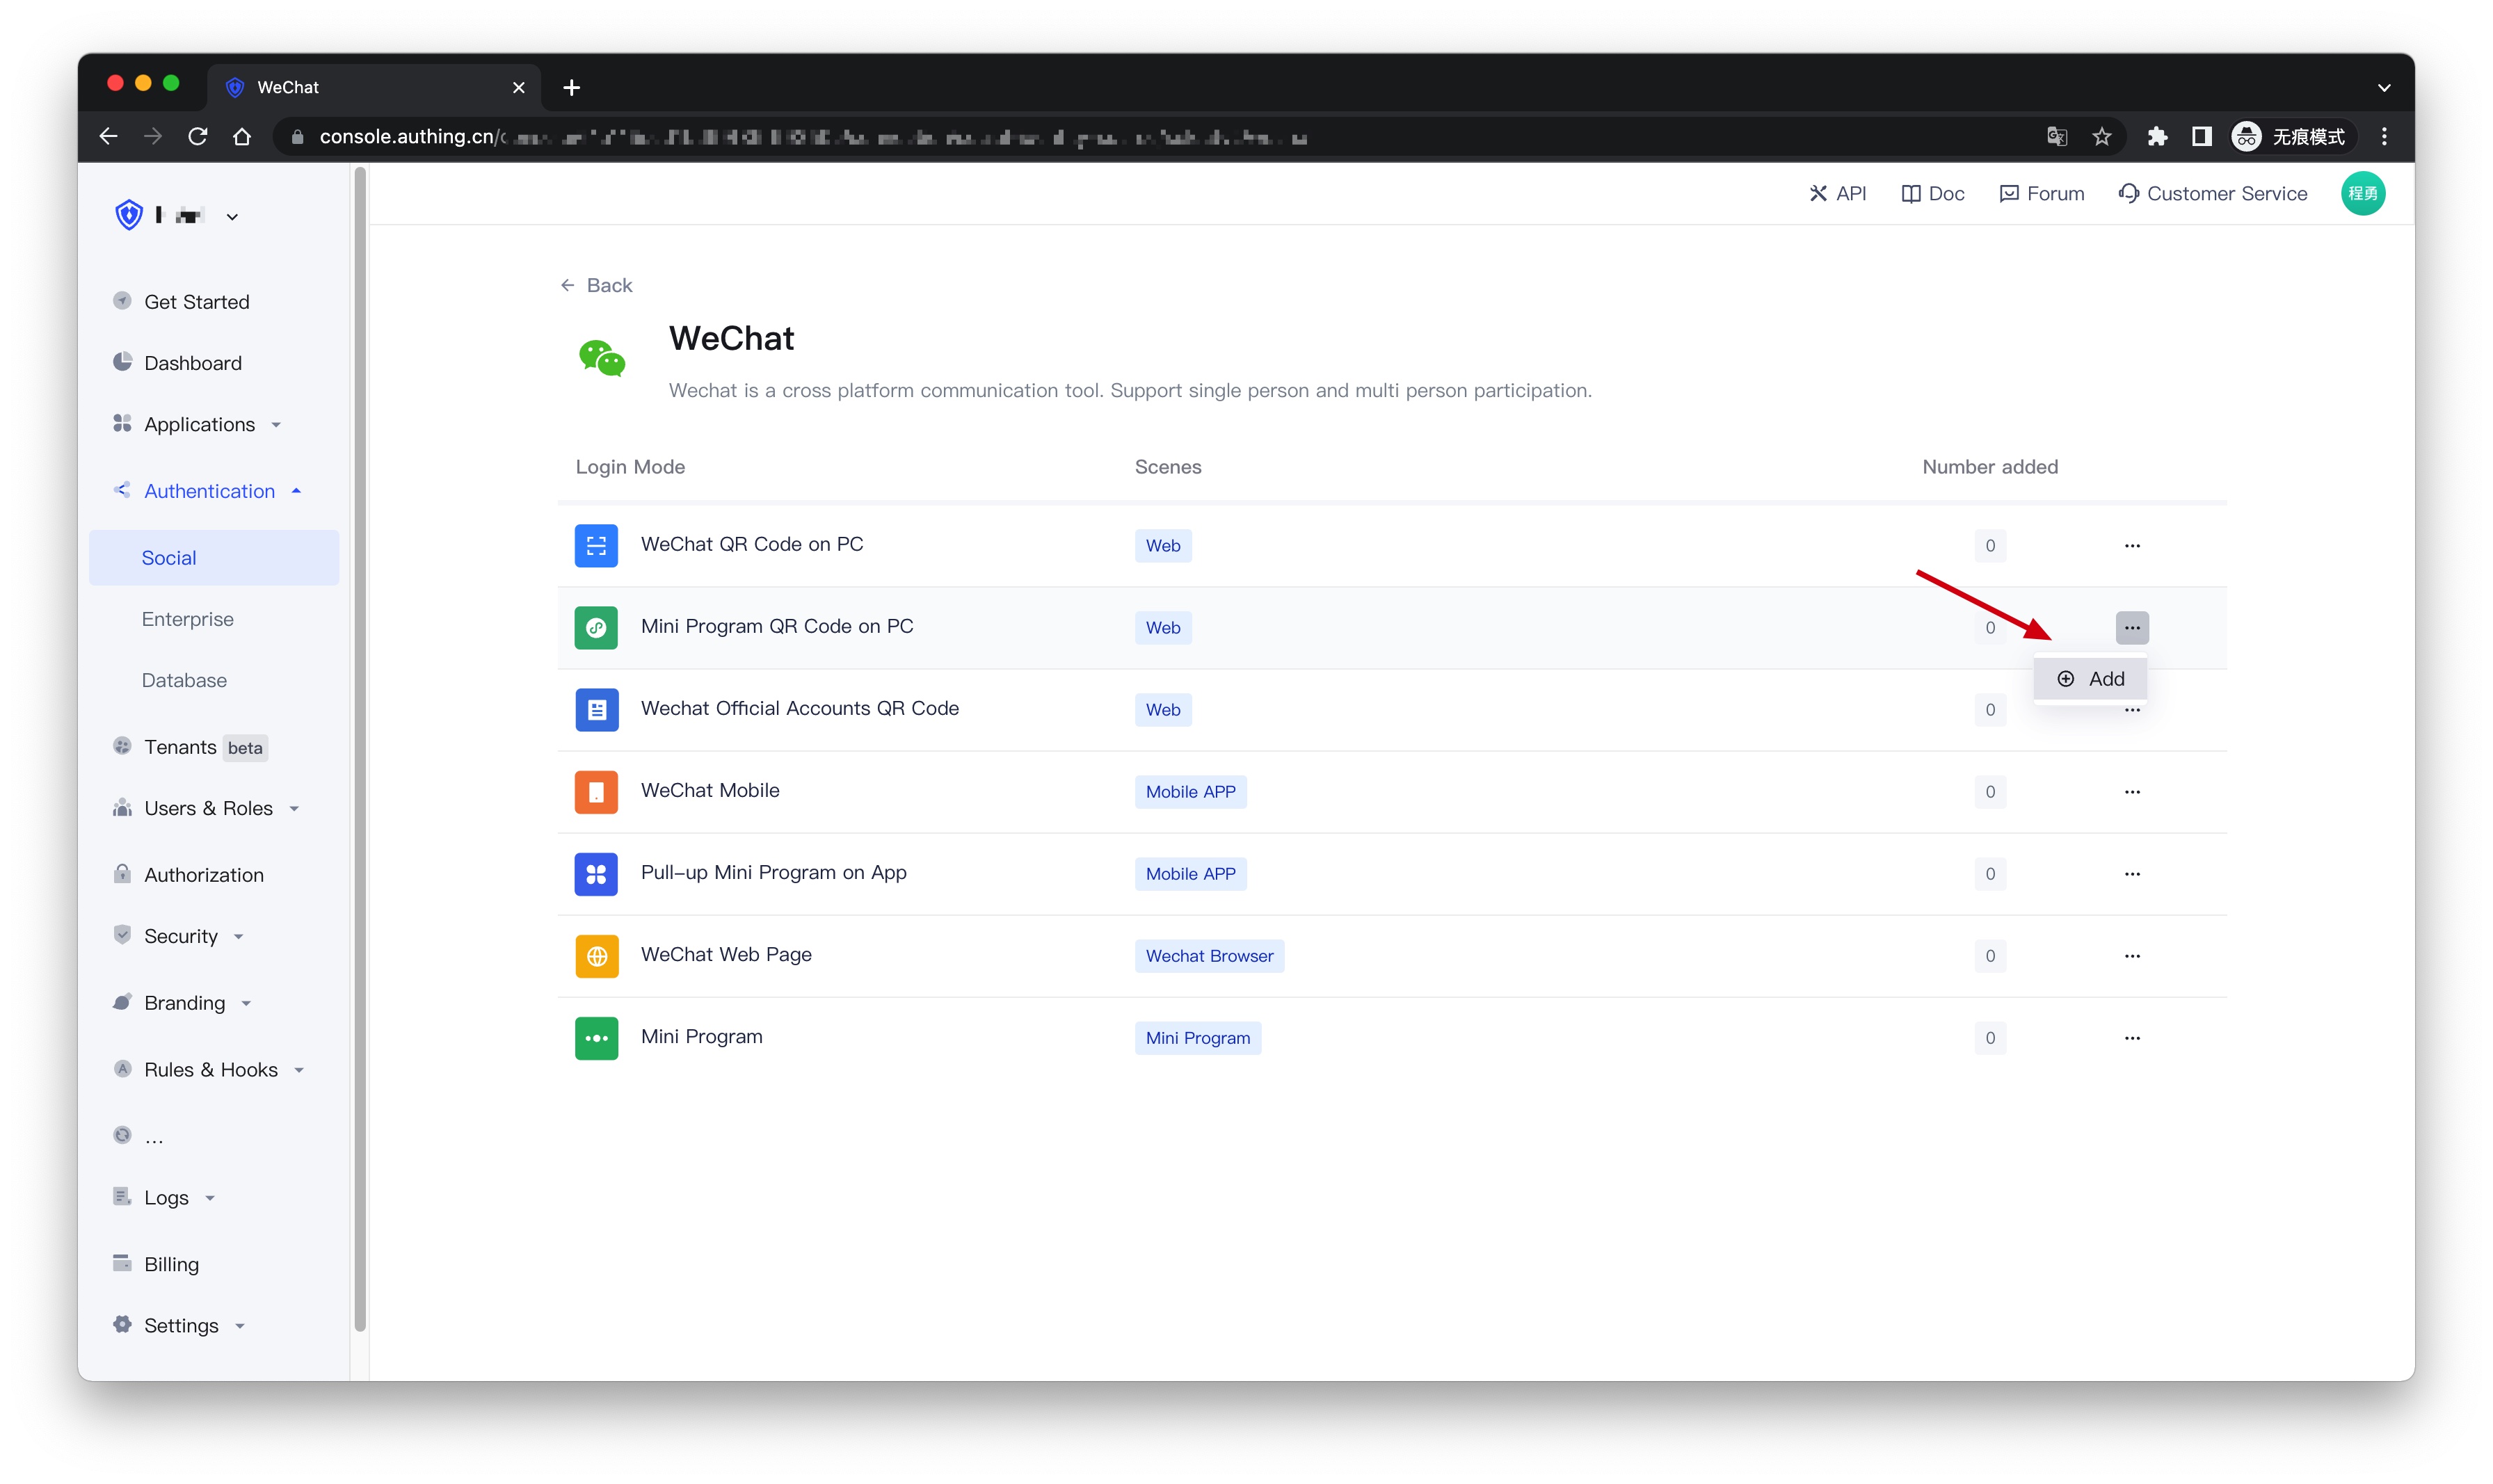Open the three-dot menu for WeChat Mobile
Screen dimensions: 2493x1484
[2131, 791]
